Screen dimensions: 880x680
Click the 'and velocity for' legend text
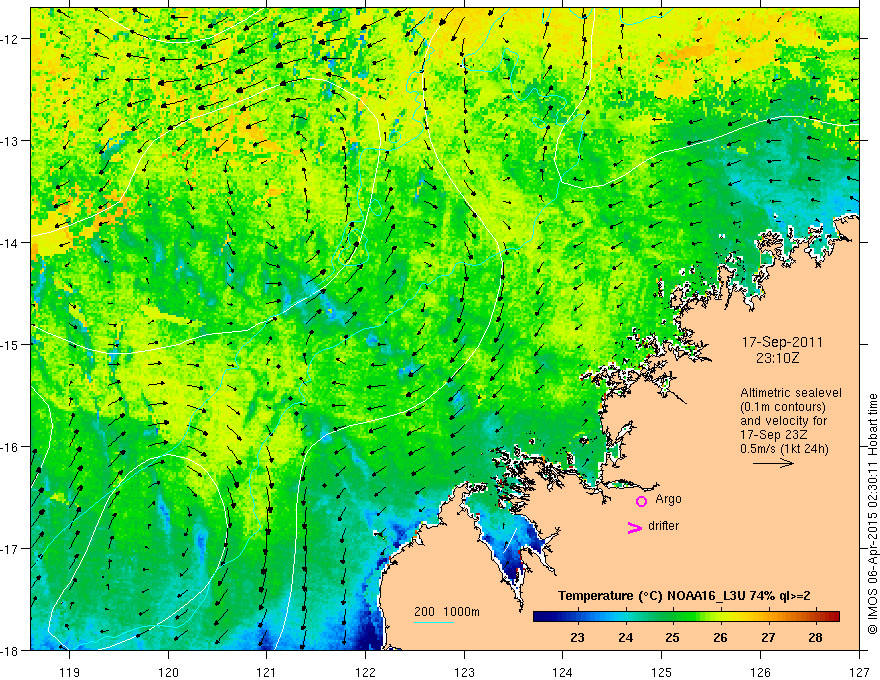click(783, 421)
